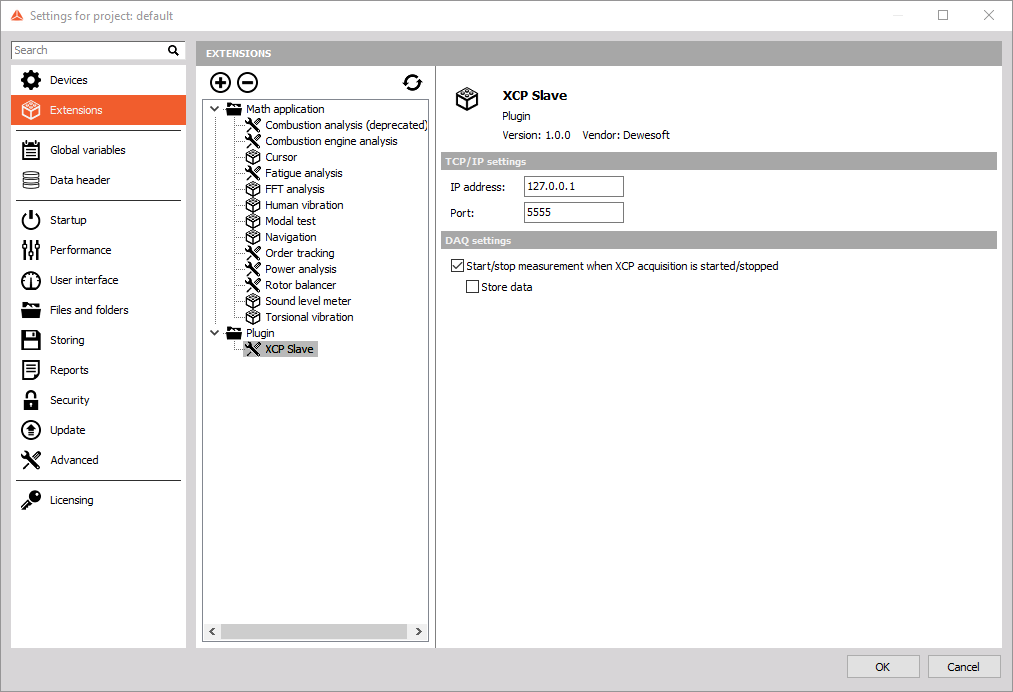The image size is (1013, 692).
Task: Click the tree scrollbar left arrow
Action: (212, 631)
